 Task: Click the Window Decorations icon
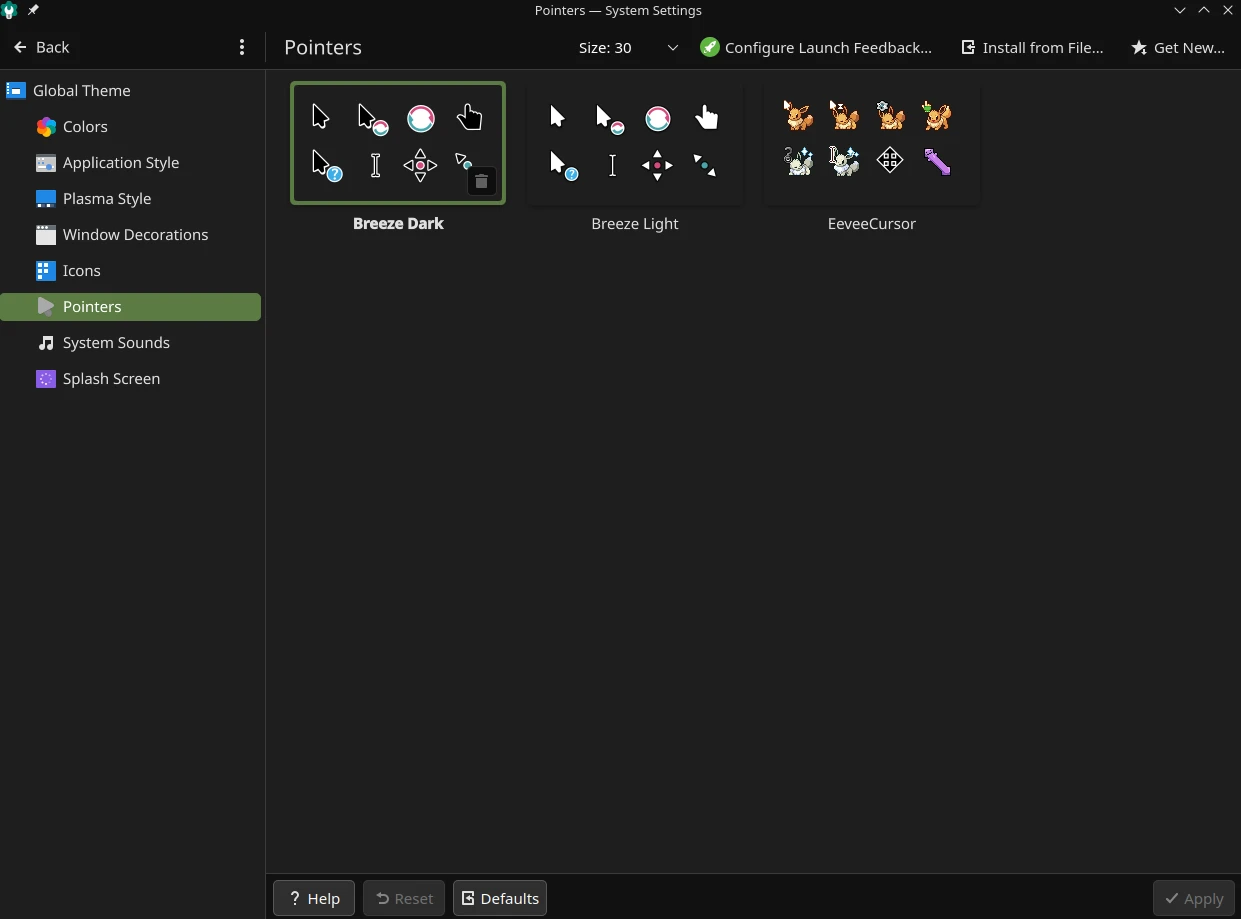[x=46, y=235]
